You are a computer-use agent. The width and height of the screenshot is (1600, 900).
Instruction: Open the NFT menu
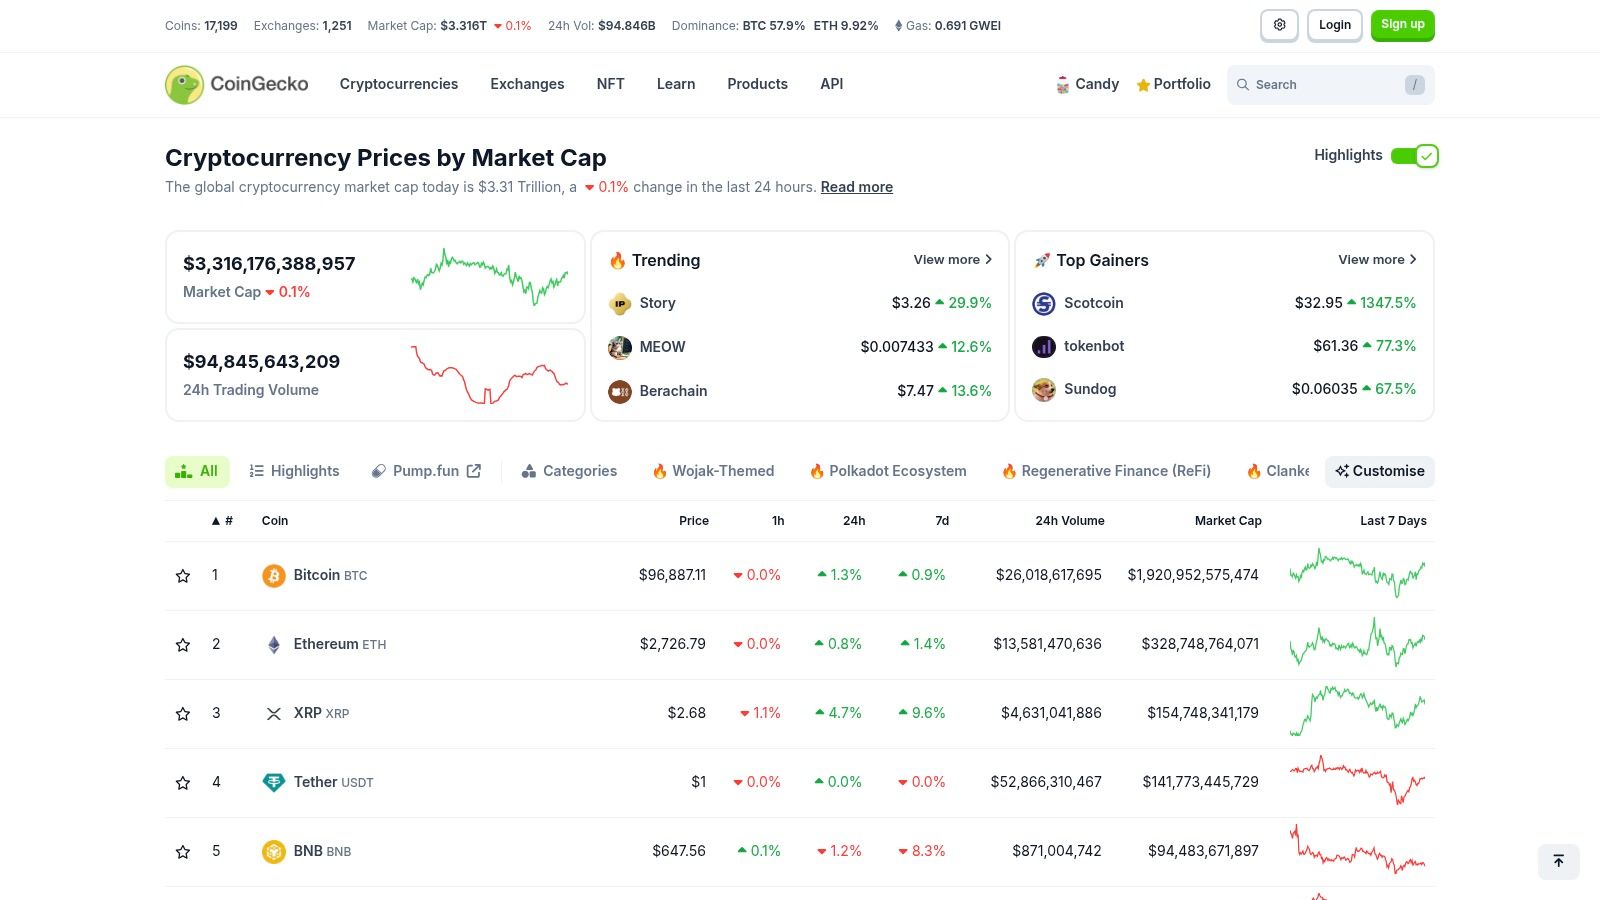[x=610, y=84]
